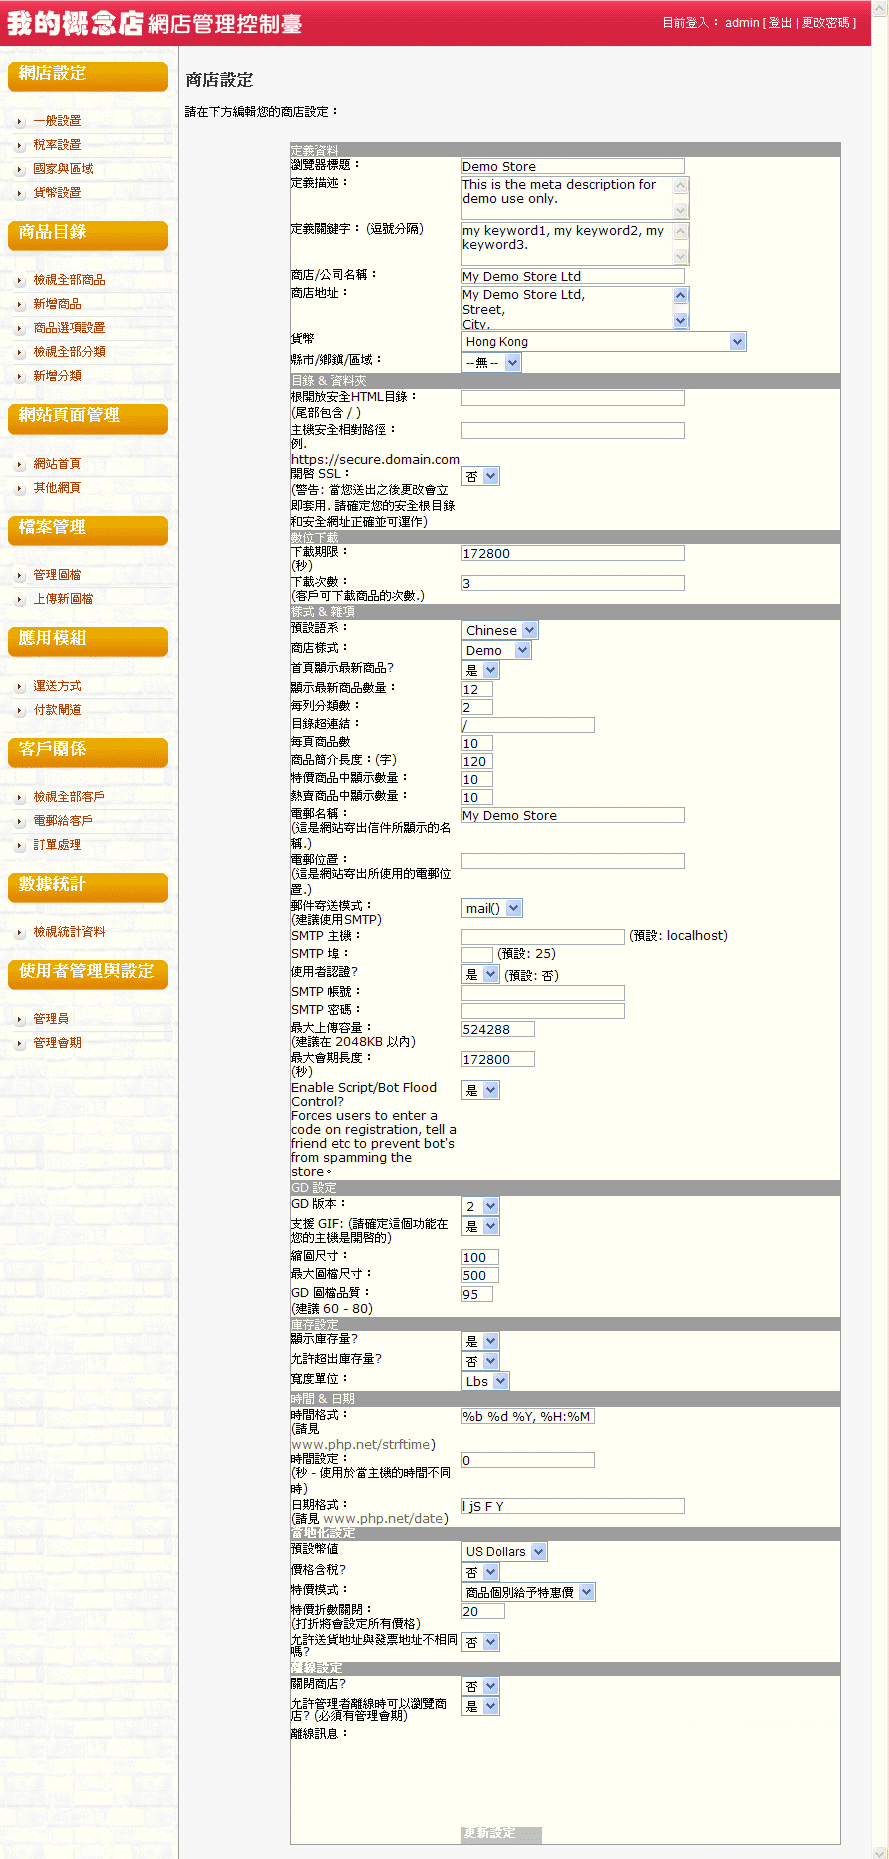
Task: Go to 付款閘道 in the sidebar
Action: (57, 710)
